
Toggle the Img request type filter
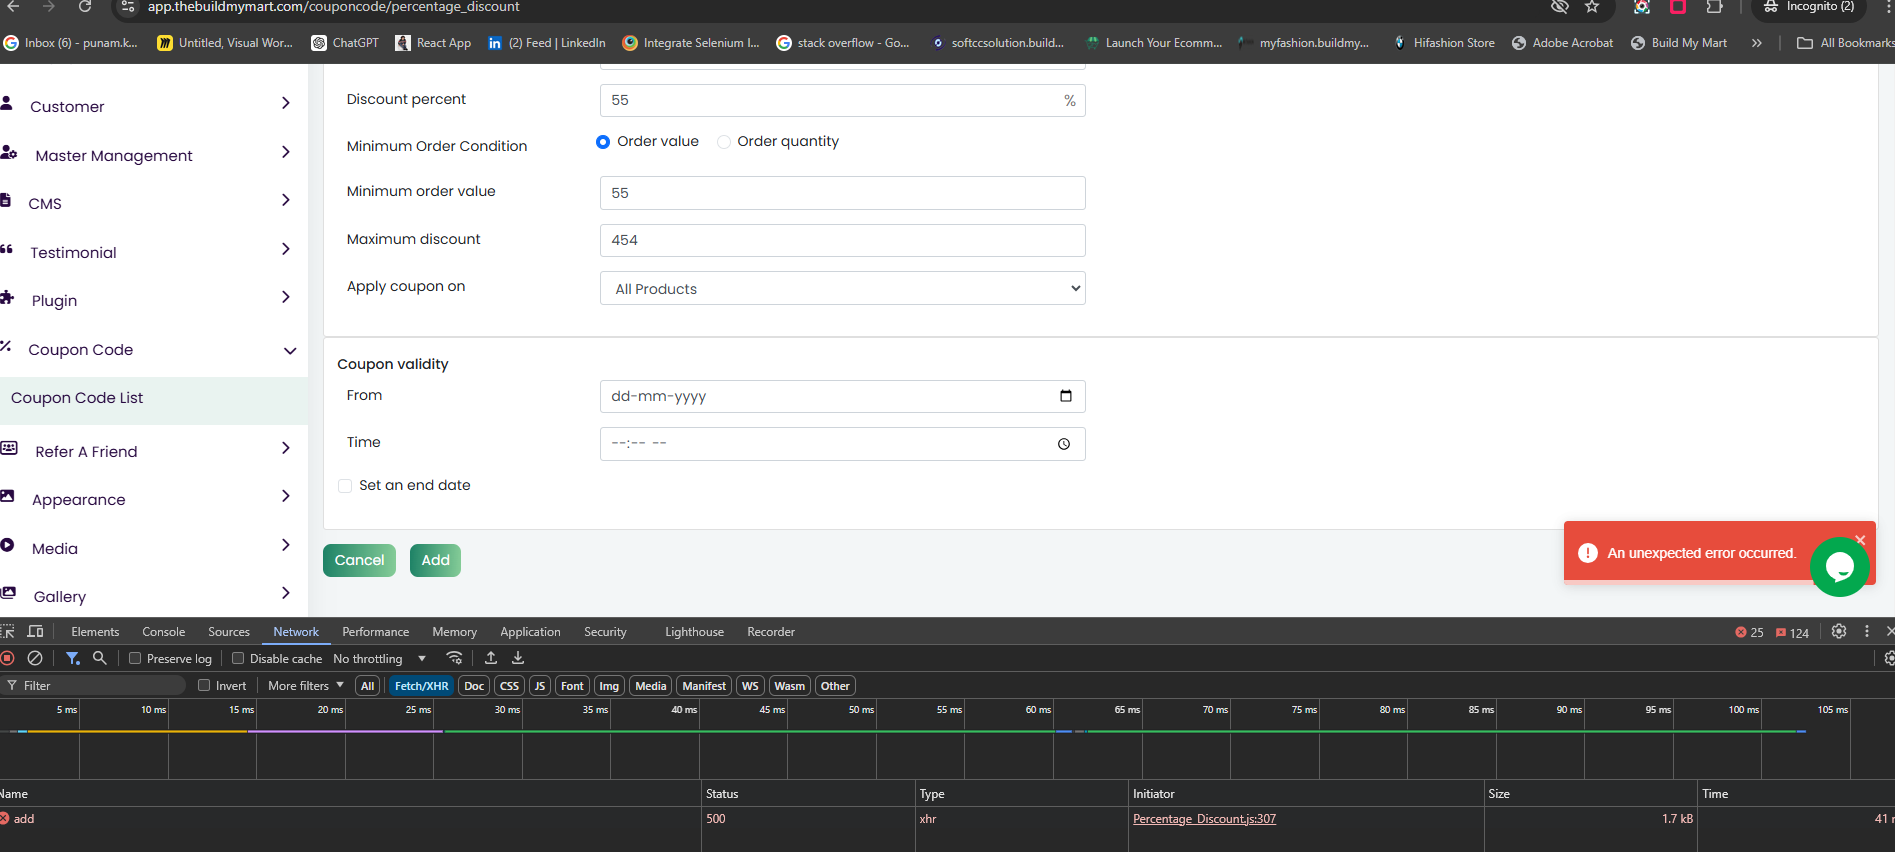[609, 686]
